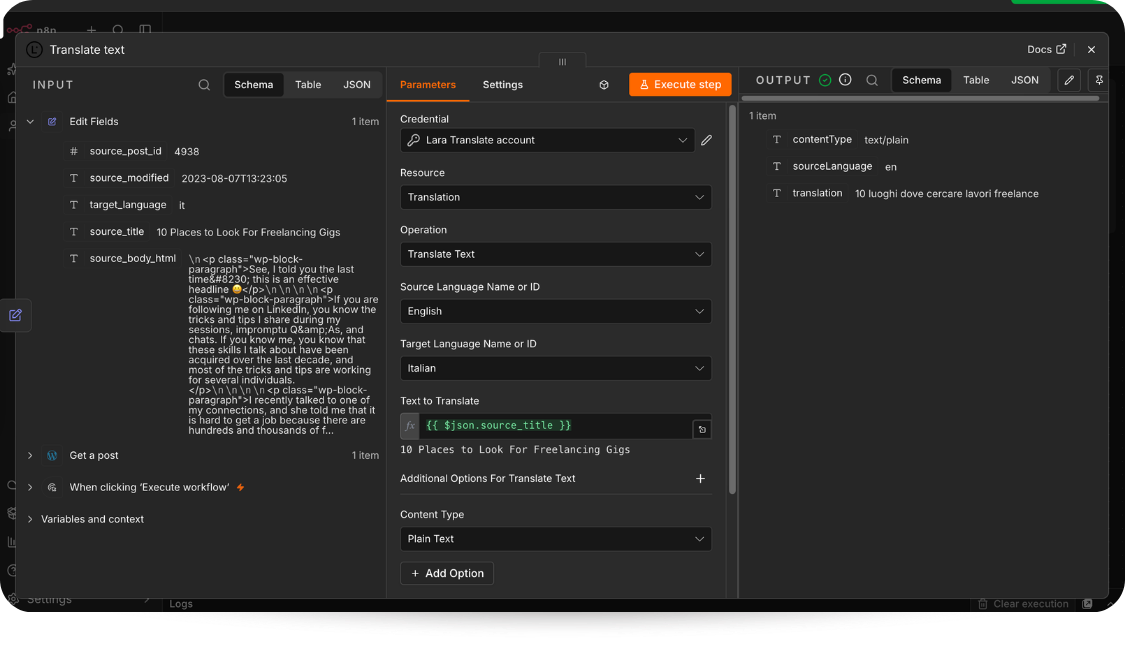
Task: Add additional options with the plus icon
Action: click(x=700, y=479)
